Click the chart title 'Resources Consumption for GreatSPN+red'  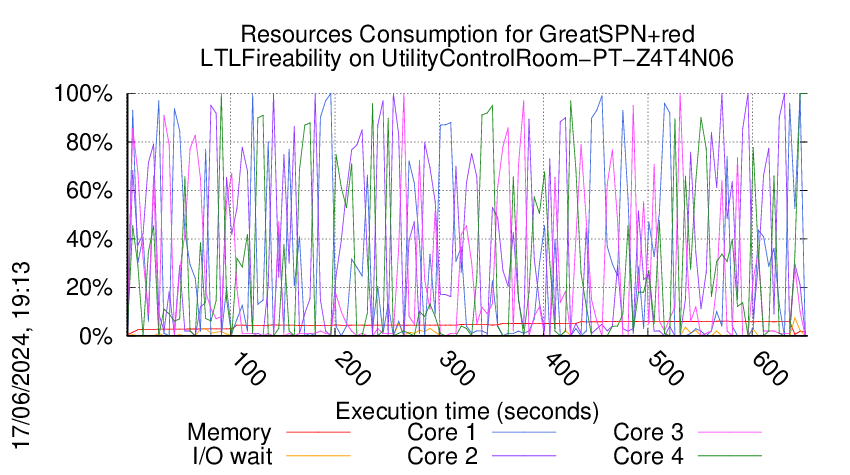(x=467, y=34)
